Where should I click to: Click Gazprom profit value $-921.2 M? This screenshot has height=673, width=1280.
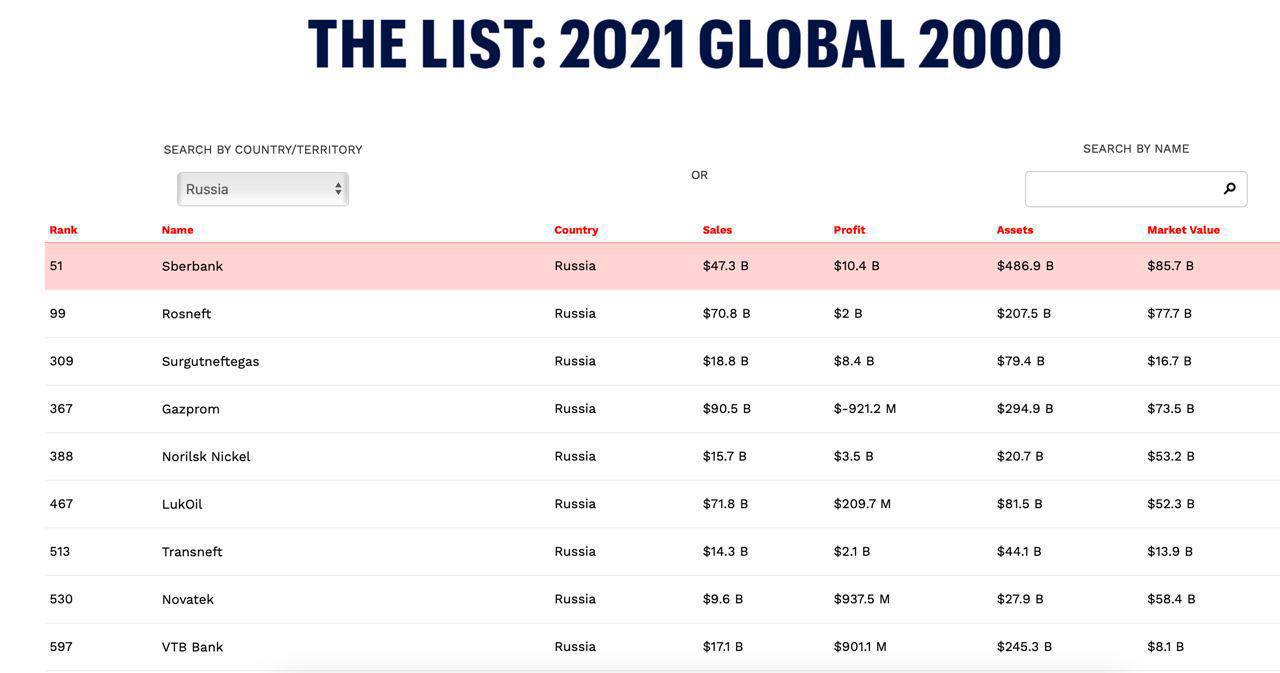pos(865,409)
